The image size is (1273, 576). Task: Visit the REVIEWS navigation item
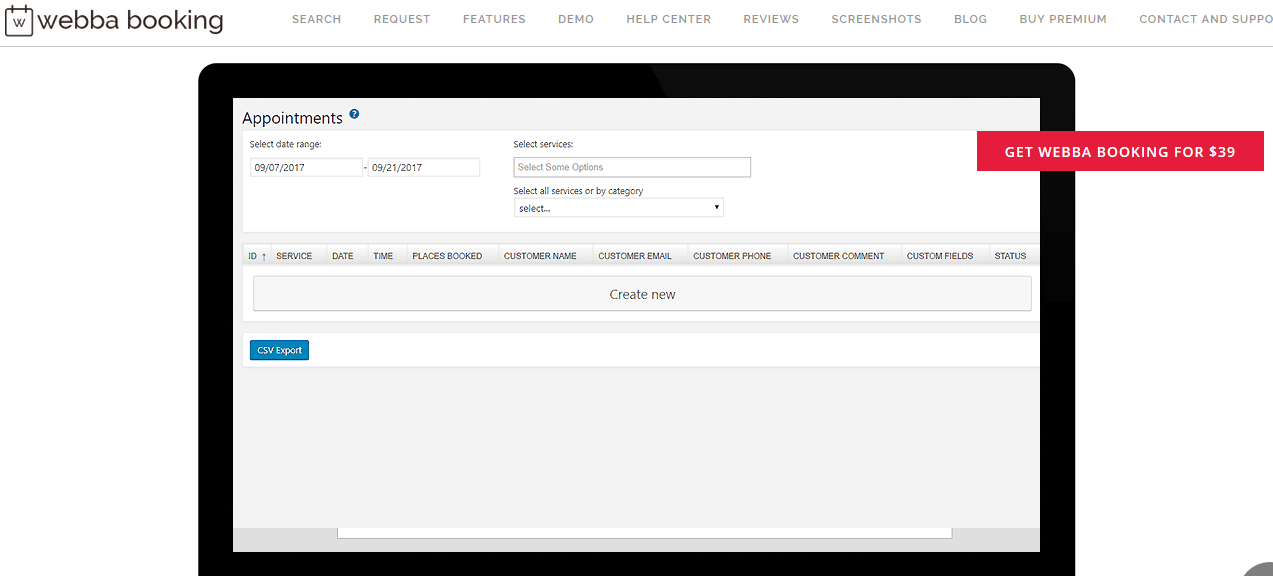771,19
